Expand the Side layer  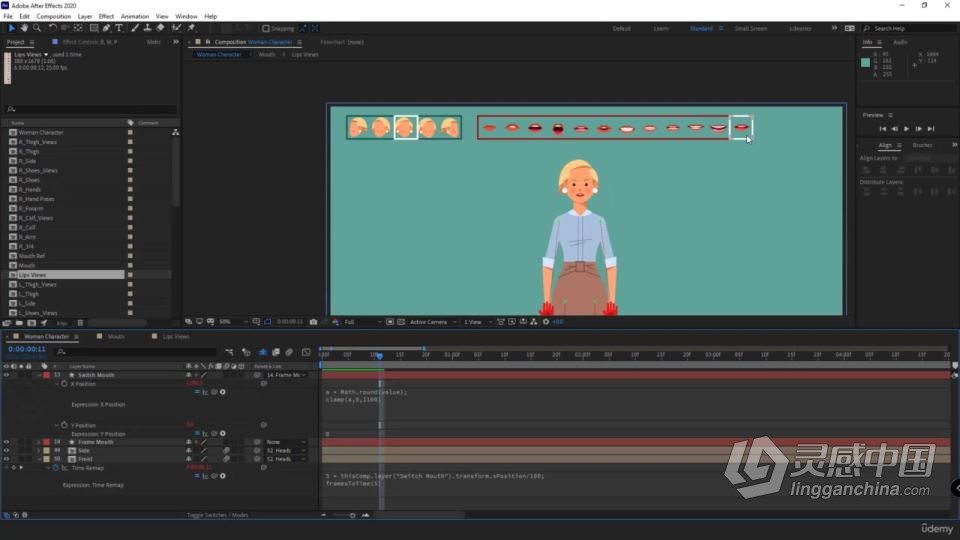click(39, 451)
